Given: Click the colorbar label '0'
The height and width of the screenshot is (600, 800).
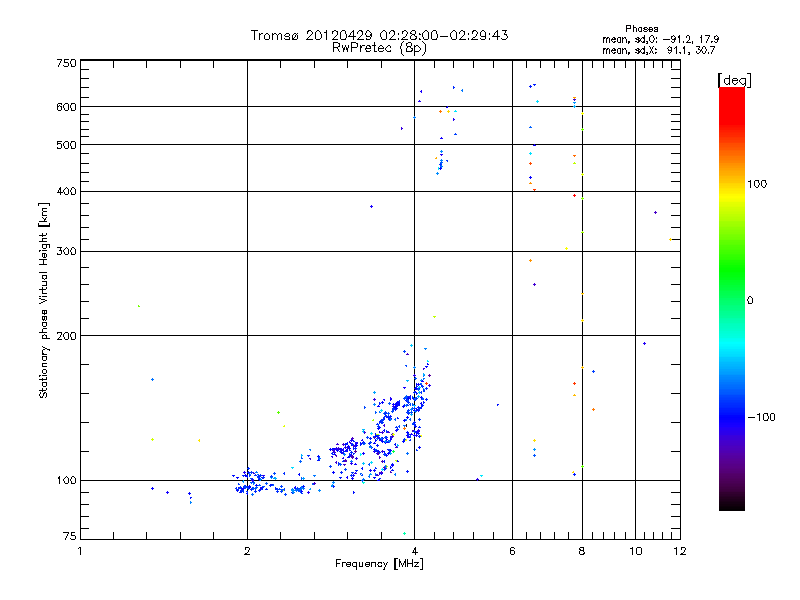Looking at the screenshot, I should (x=750, y=301).
